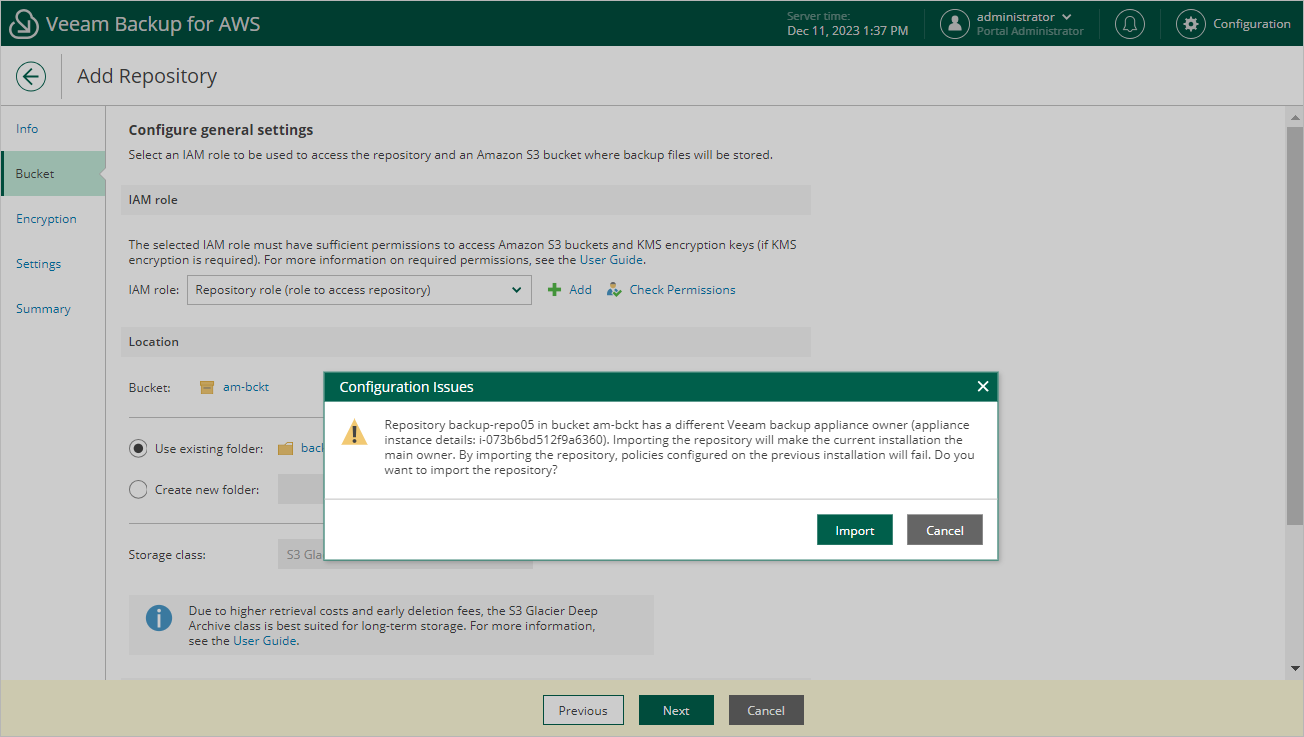
Task: Click the Storage class label
Action: click(x=168, y=555)
